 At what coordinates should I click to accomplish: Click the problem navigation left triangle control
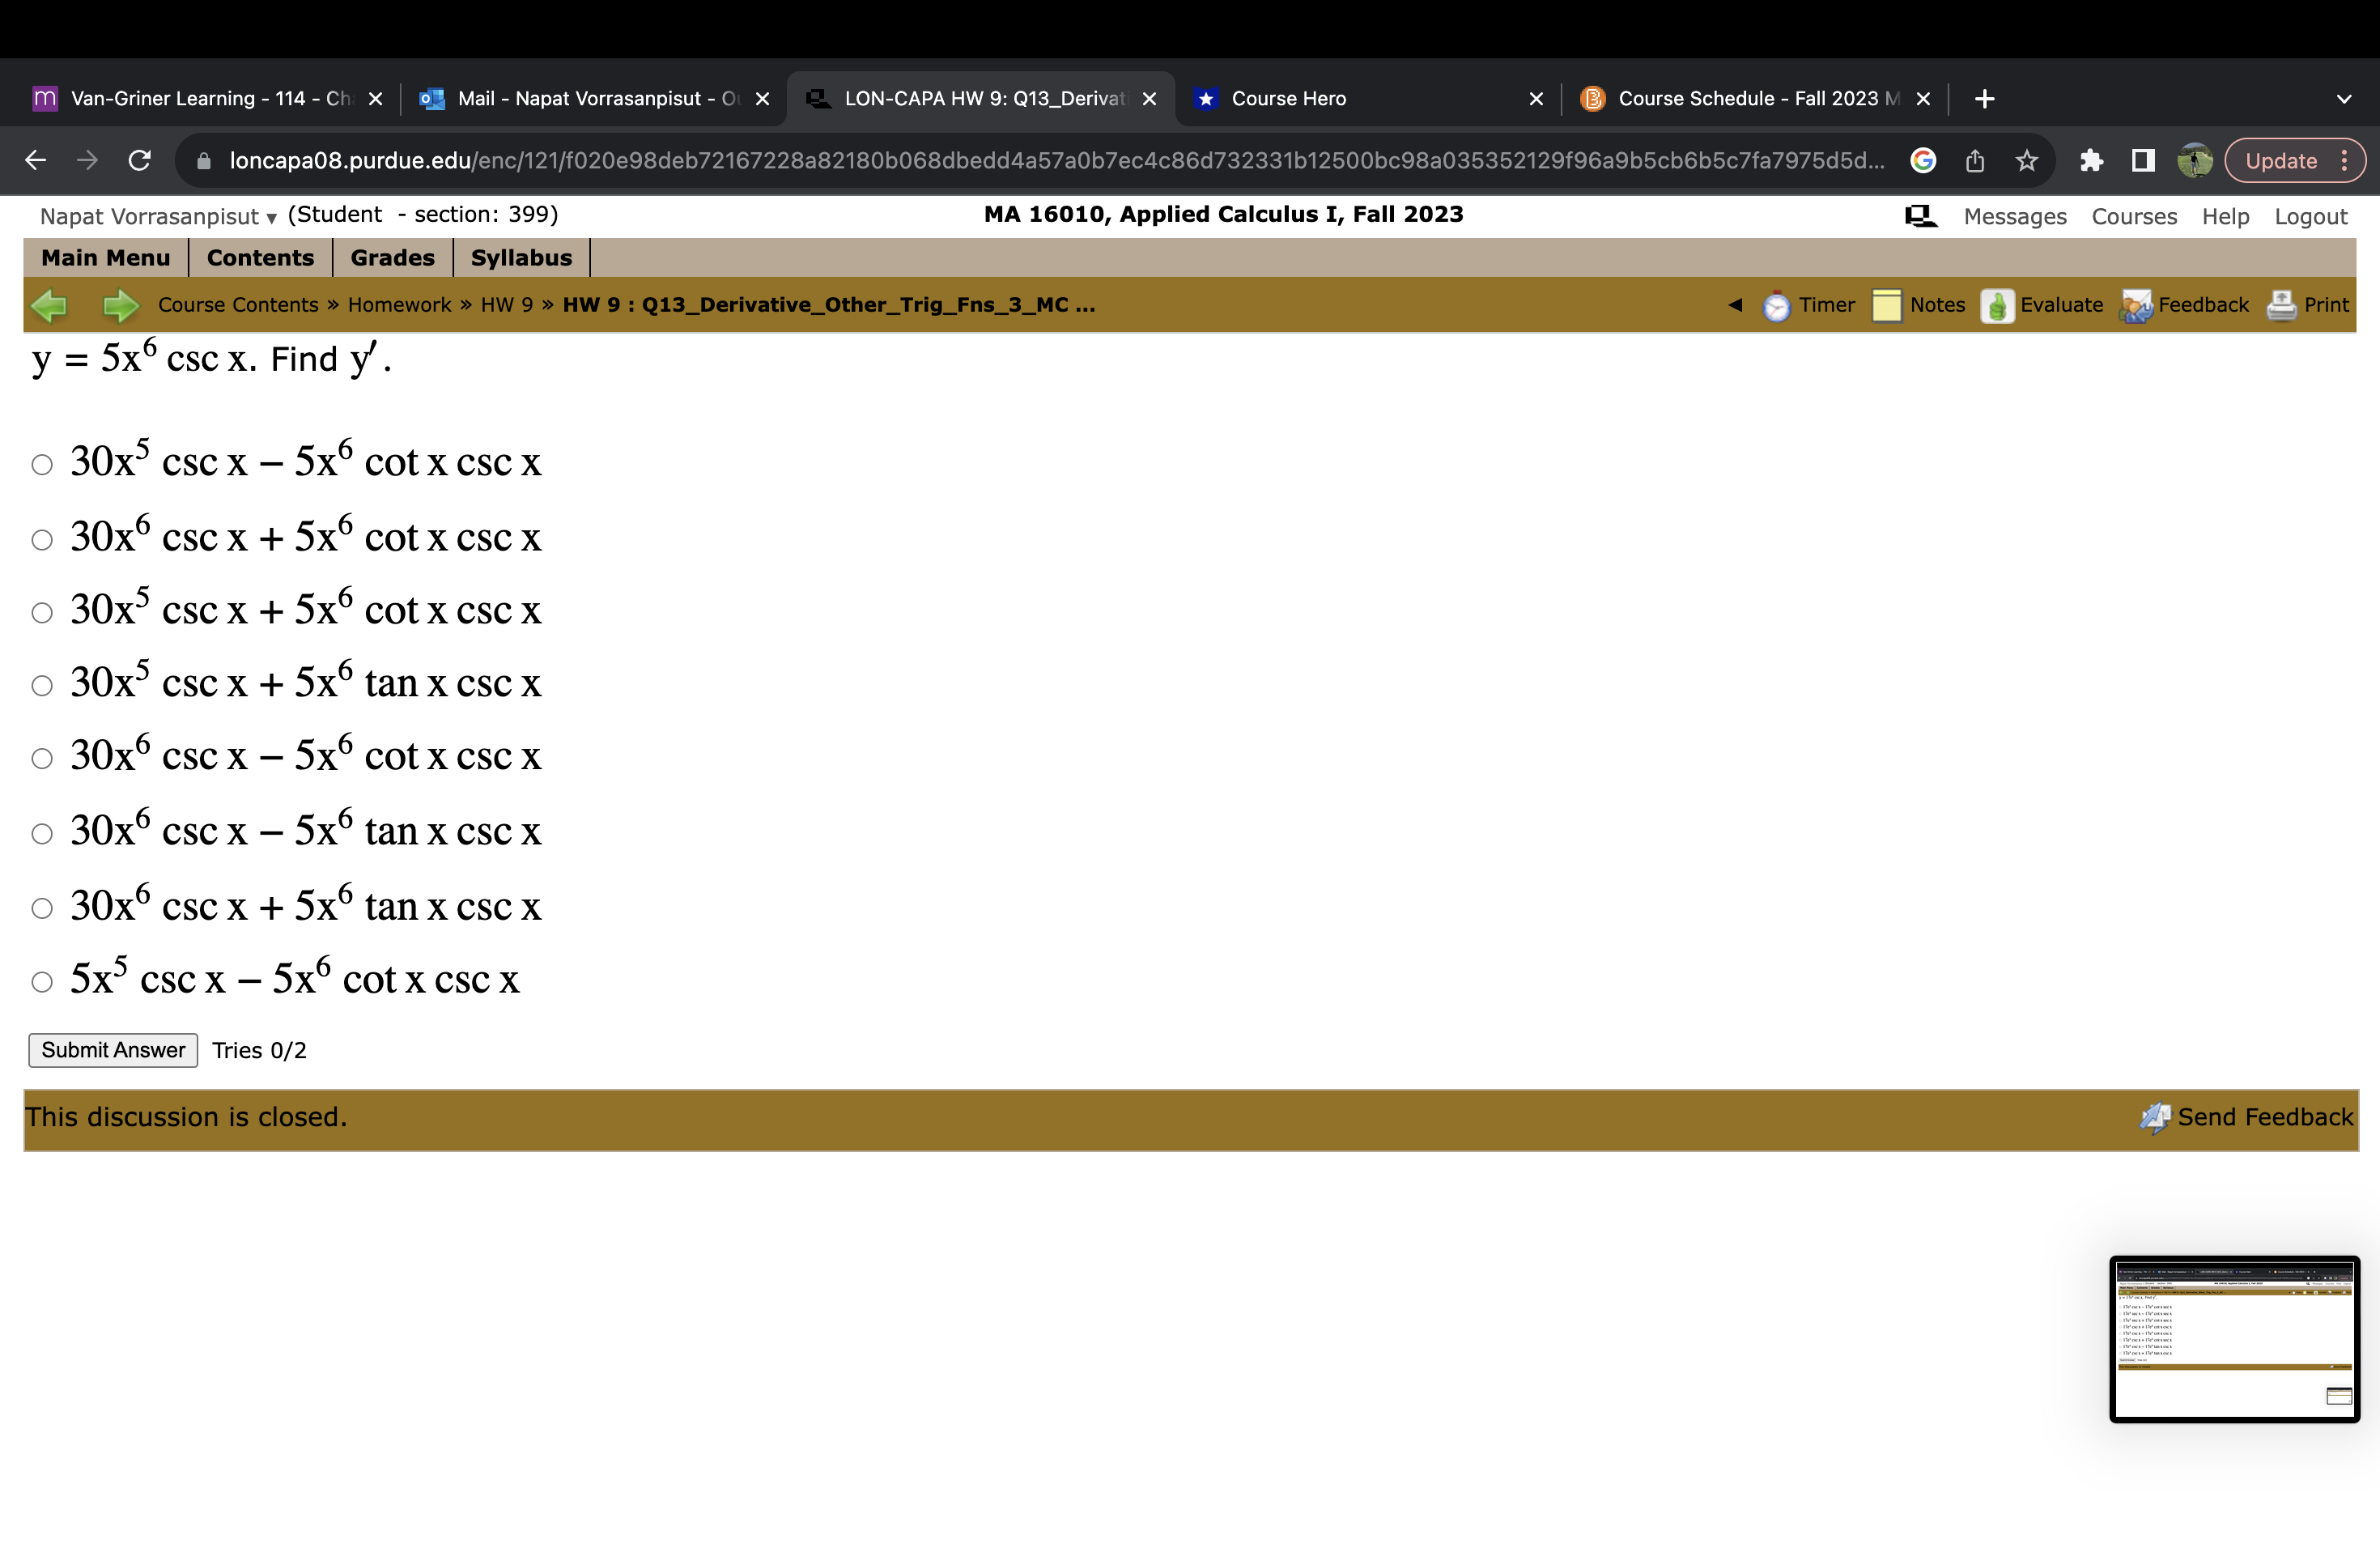(1735, 305)
